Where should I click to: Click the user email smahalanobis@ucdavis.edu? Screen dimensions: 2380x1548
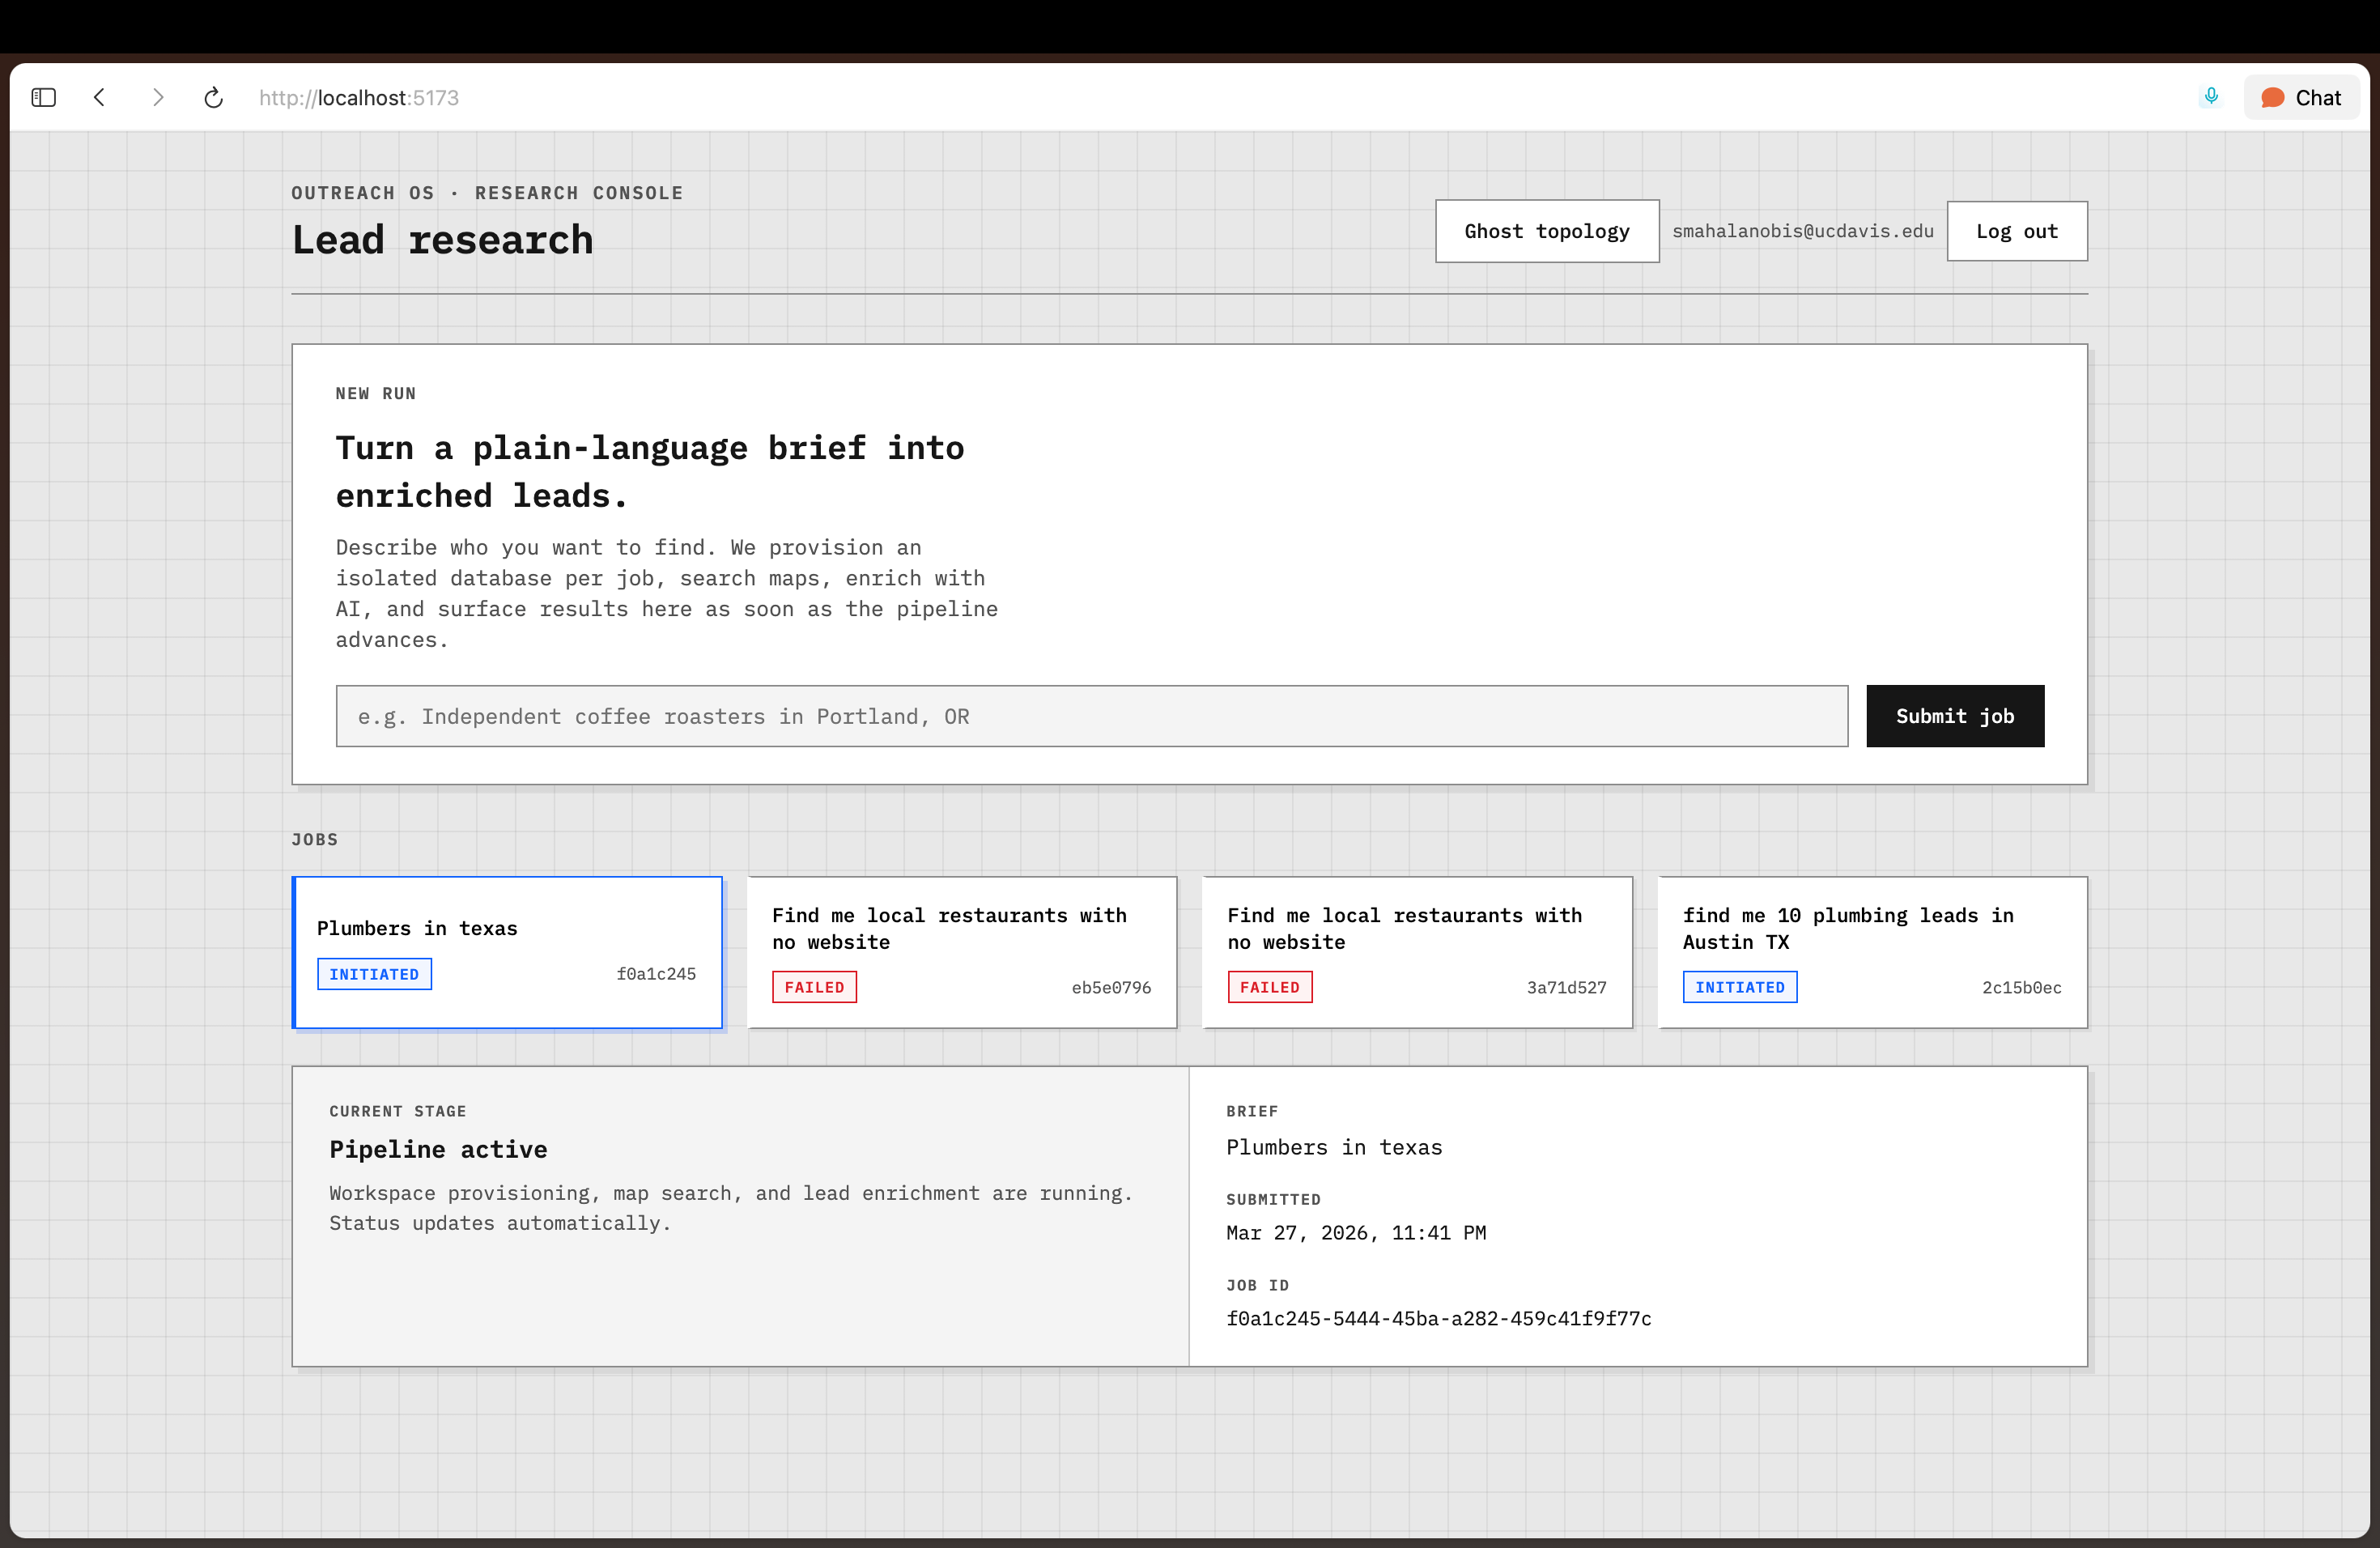pos(1802,231)
